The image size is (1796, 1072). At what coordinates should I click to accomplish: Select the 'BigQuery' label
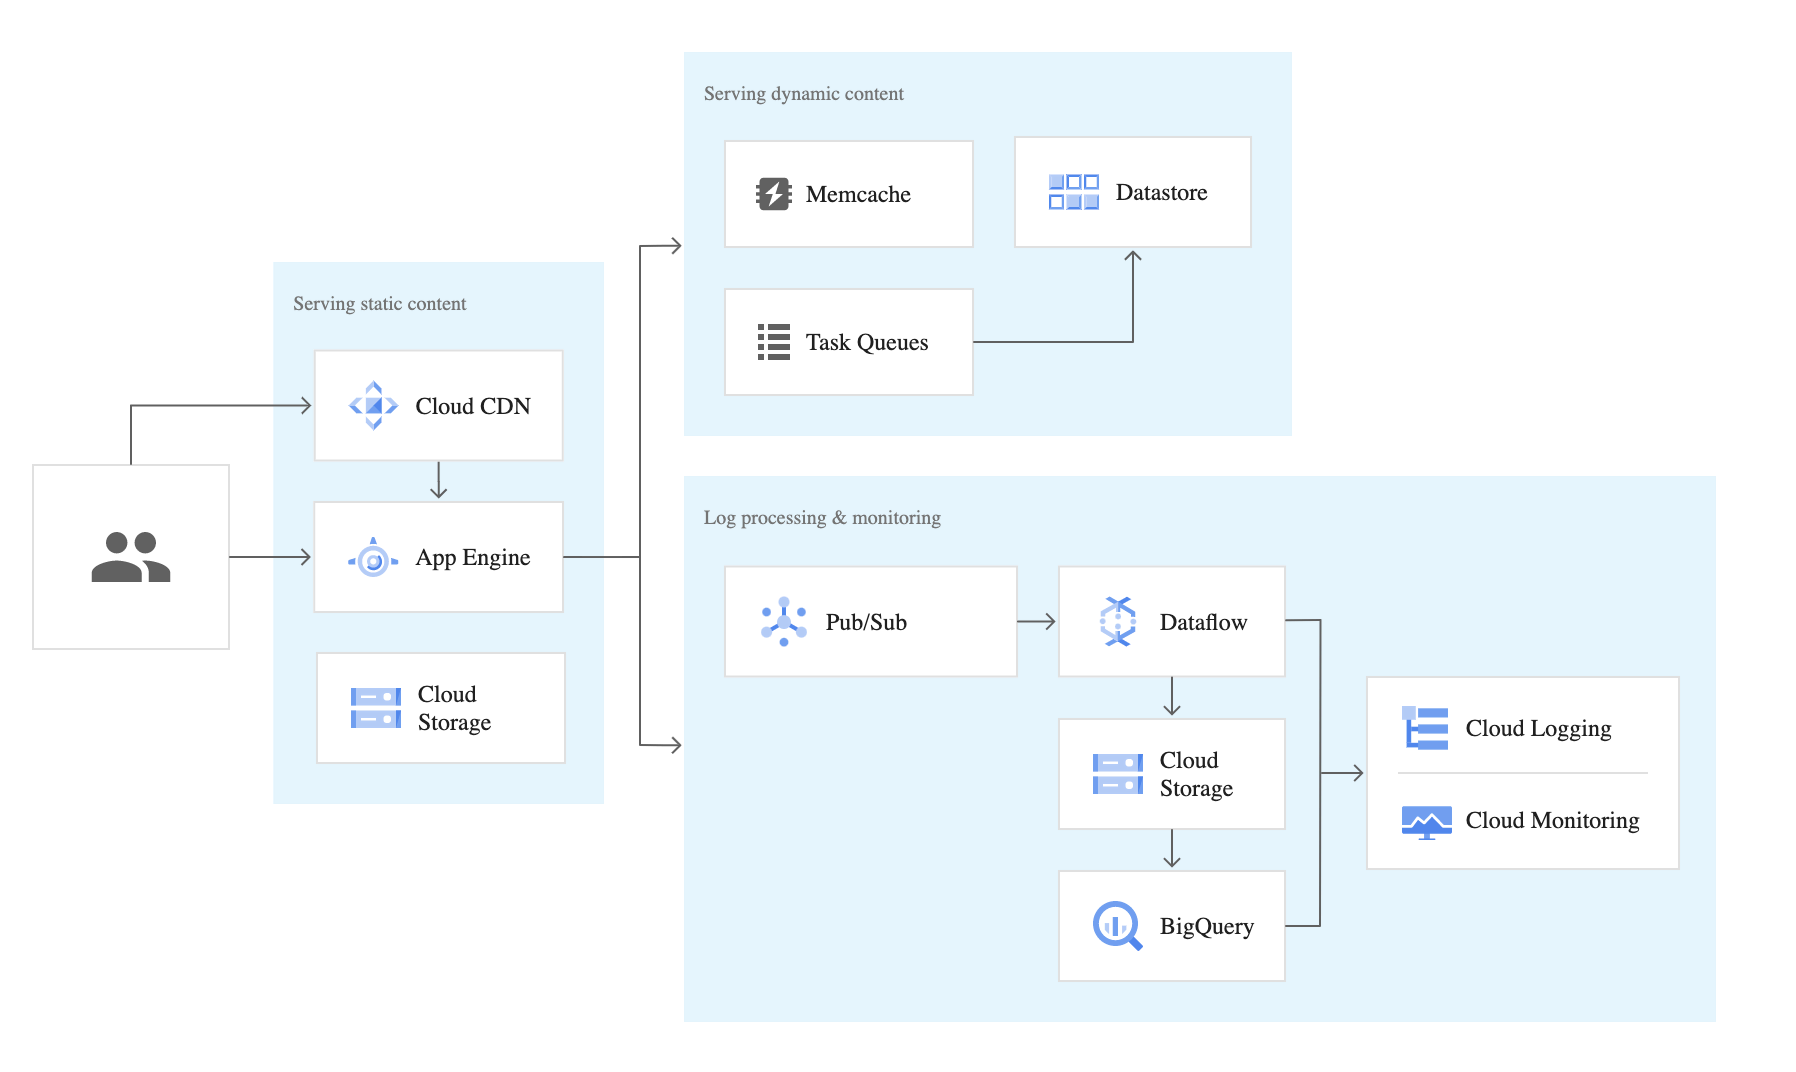[x=1206, y=926]
